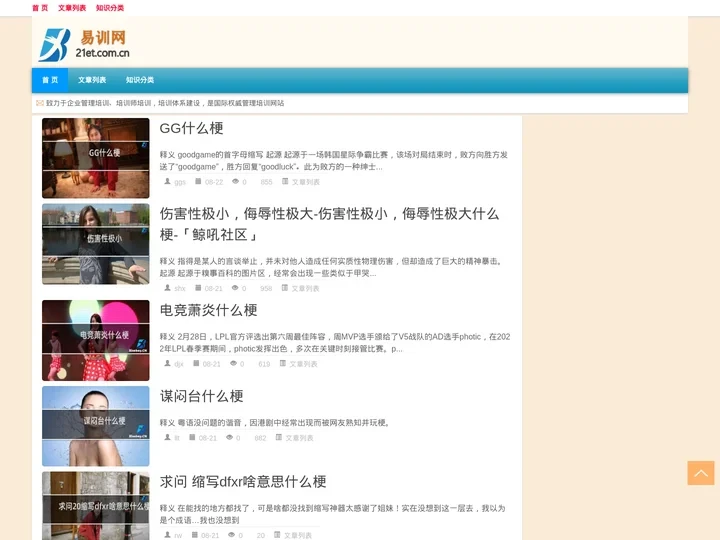
Task: Click the excerpt starting 释义 goodgame的首字母缩写
Action: pyautogui.click(x=334, y=161)
